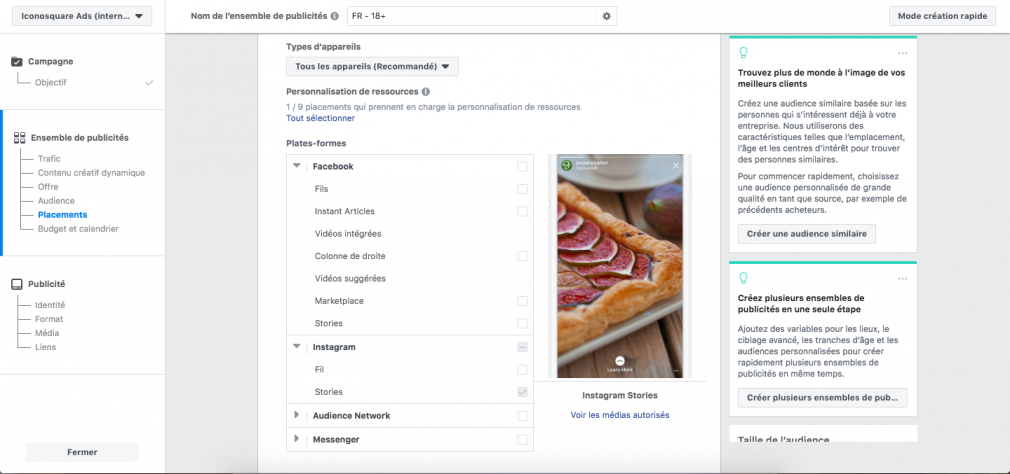
Task: Click Learn More swipe-up icon in preview
Action: click(620, 361)
